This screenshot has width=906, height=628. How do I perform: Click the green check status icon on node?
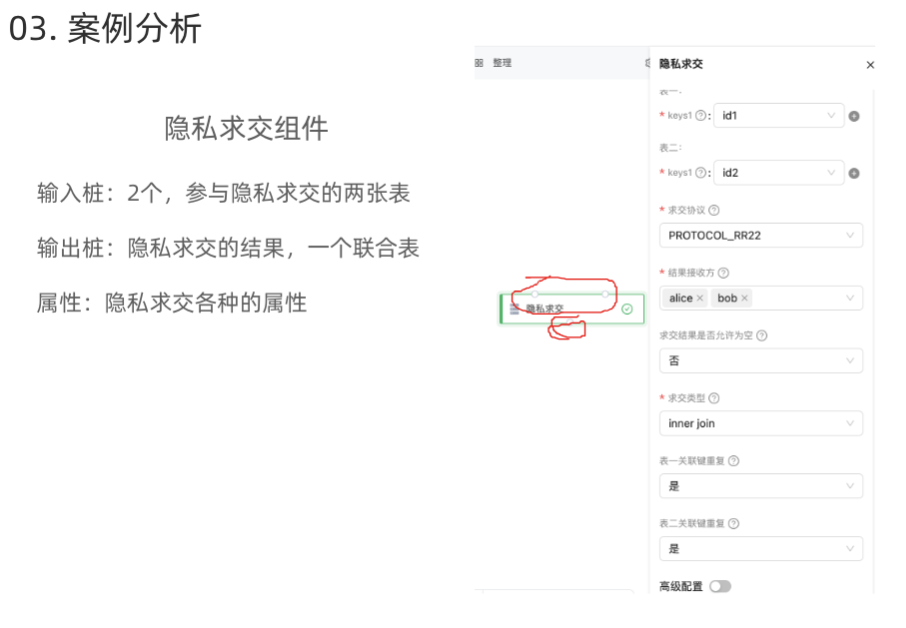tap(627, 309)
